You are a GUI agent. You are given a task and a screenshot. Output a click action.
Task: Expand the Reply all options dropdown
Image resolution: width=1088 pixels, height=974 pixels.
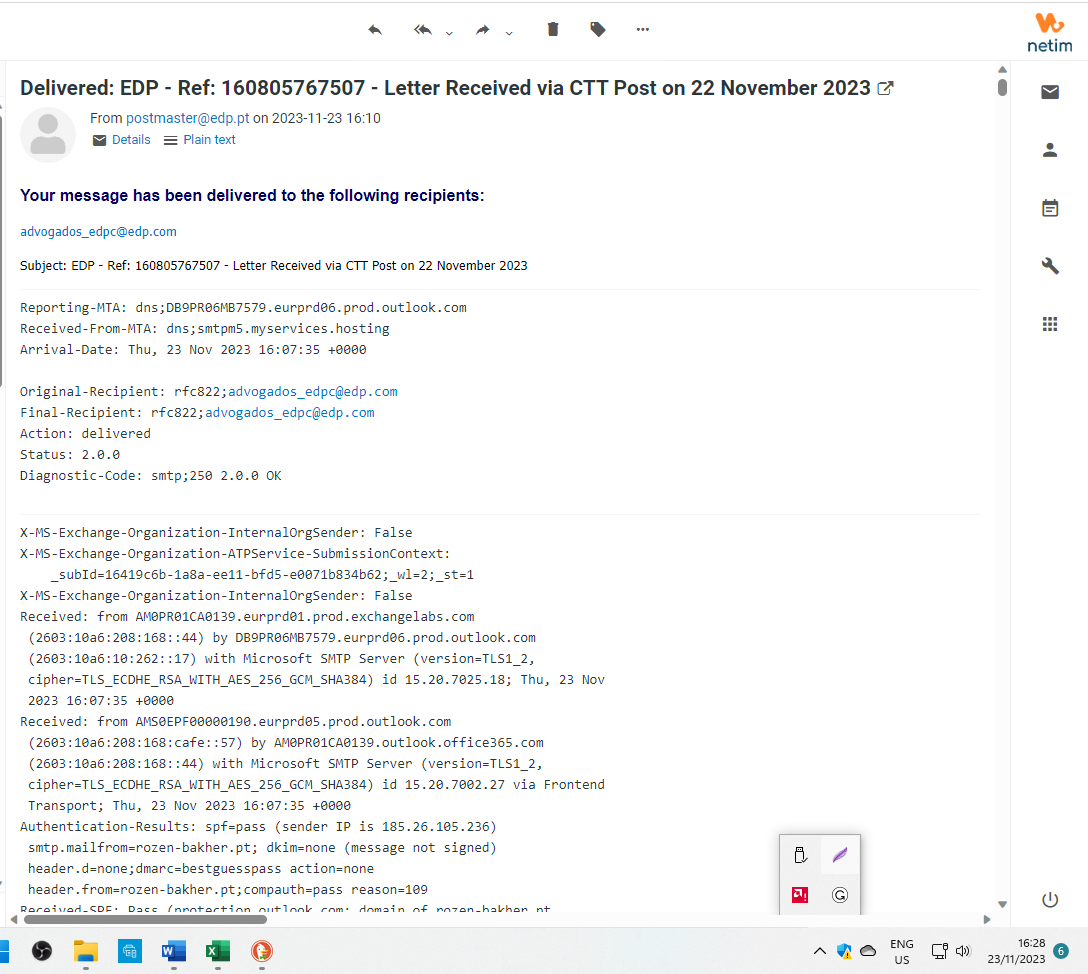(449, 33)
